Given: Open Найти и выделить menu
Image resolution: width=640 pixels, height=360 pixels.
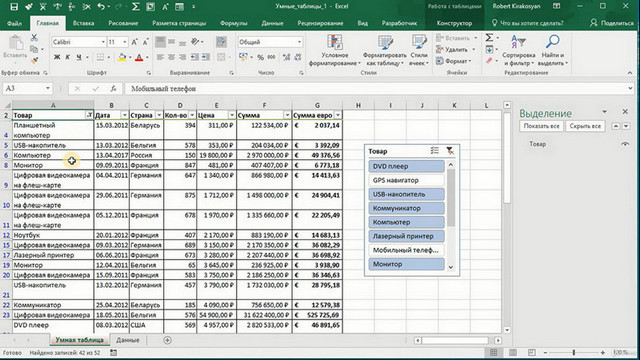Looking at the screenshot, I should pyautogui.click(x=553, y=50).
